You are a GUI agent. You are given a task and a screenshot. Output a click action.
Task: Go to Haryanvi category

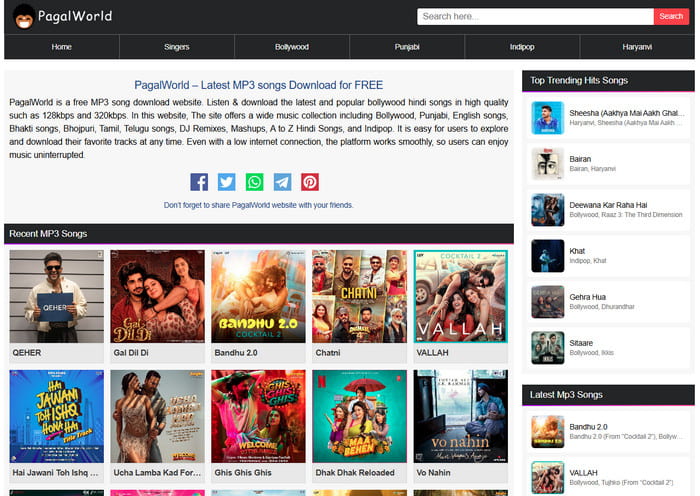638,47
